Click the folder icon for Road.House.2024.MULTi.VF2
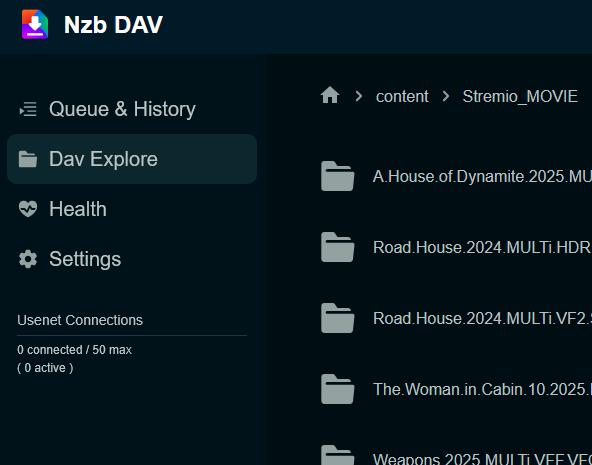592x465 pixels. [338, 318]
